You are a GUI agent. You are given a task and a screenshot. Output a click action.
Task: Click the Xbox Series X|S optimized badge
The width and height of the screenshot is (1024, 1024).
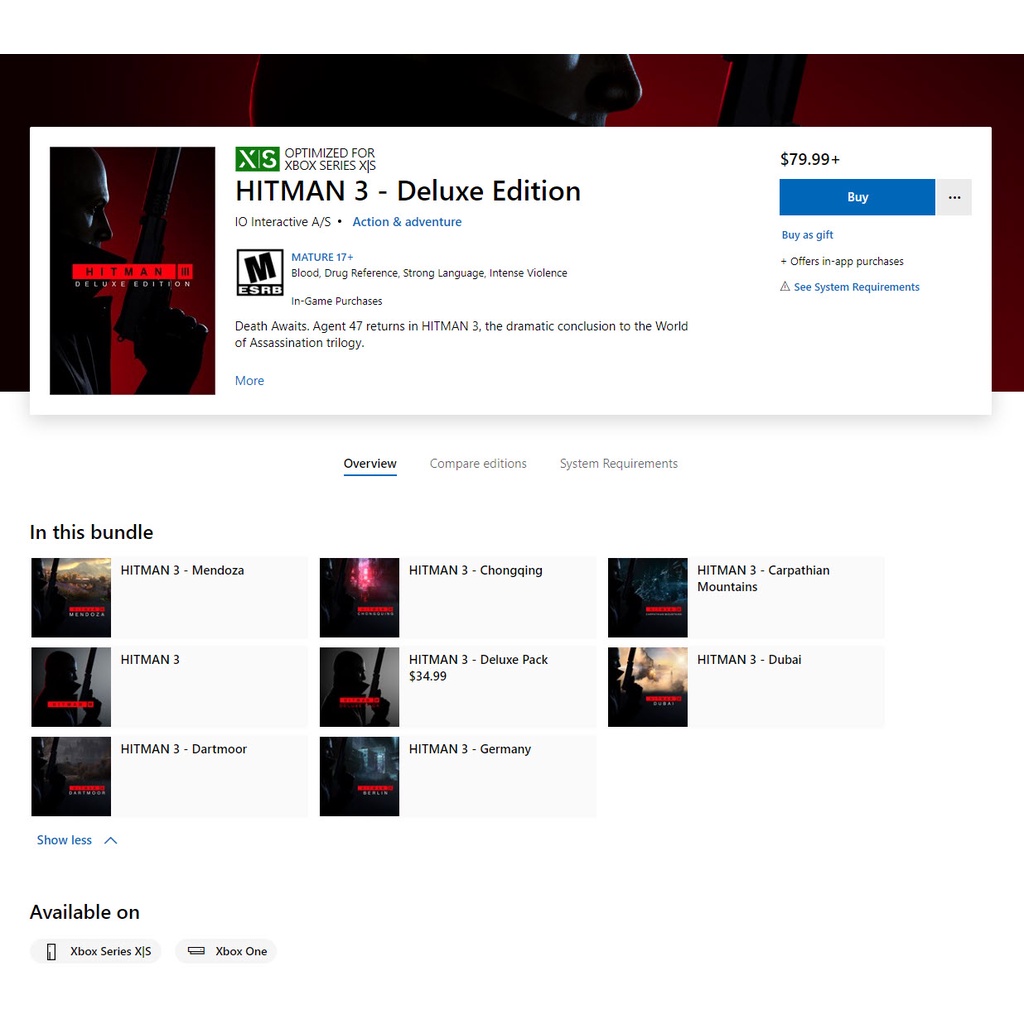coord(306,159)
